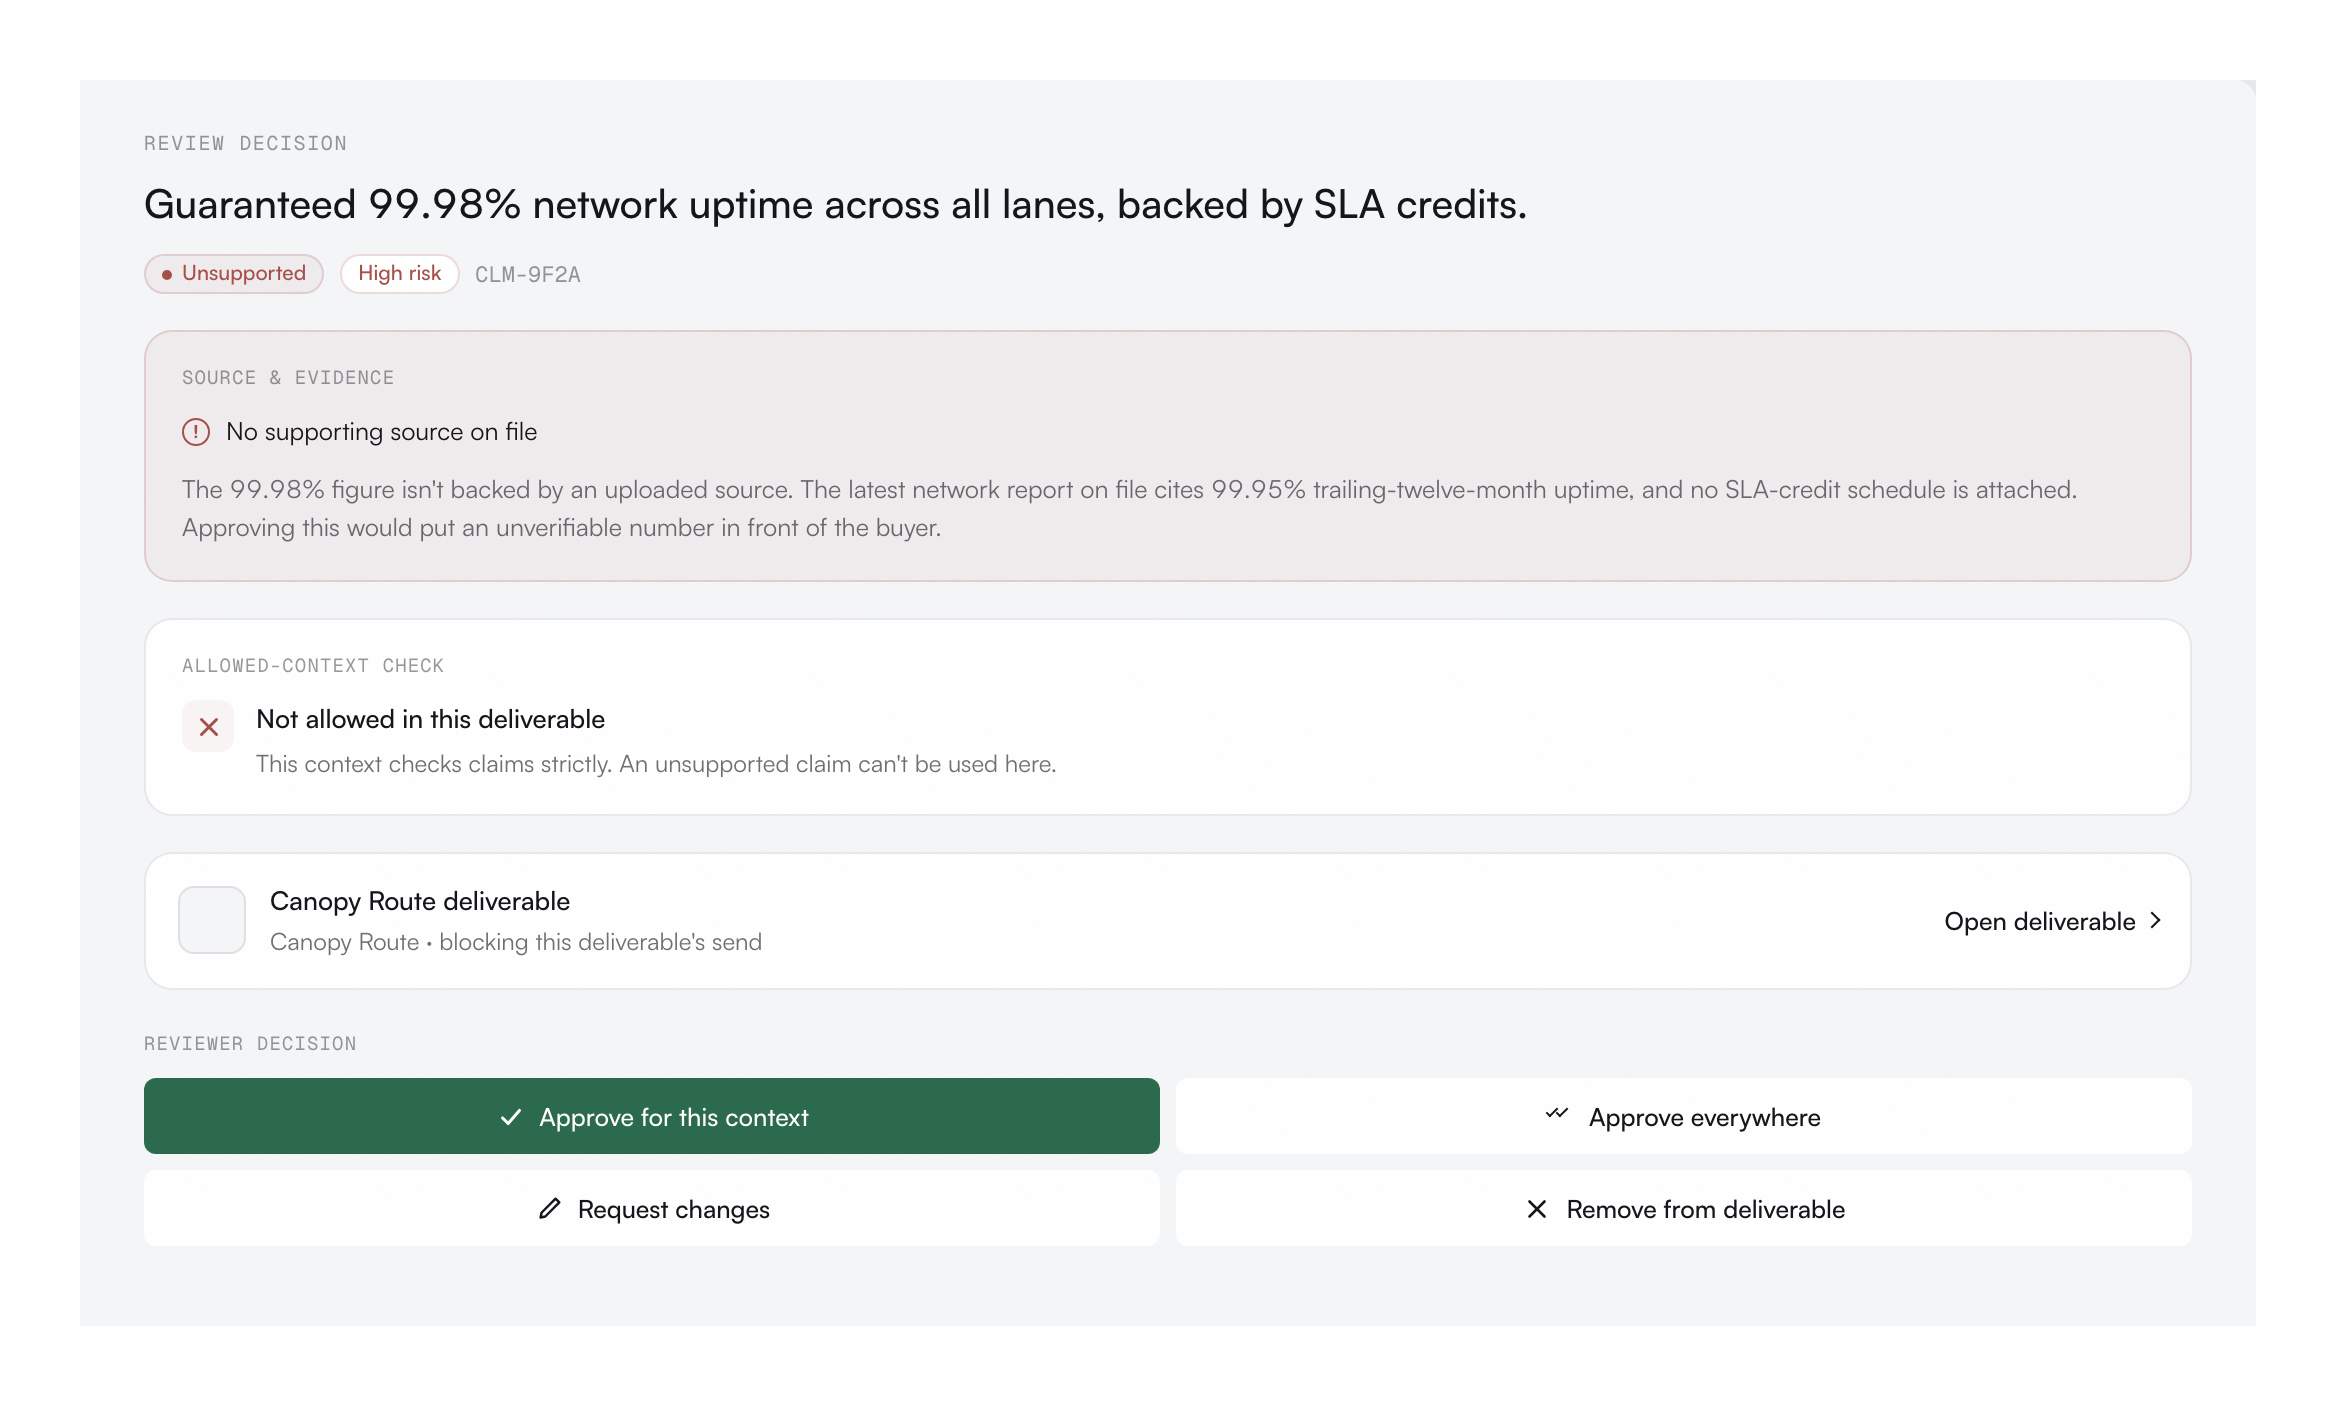
Task: Click the X icon for Remove from deliverable
Action: 1537,1209
